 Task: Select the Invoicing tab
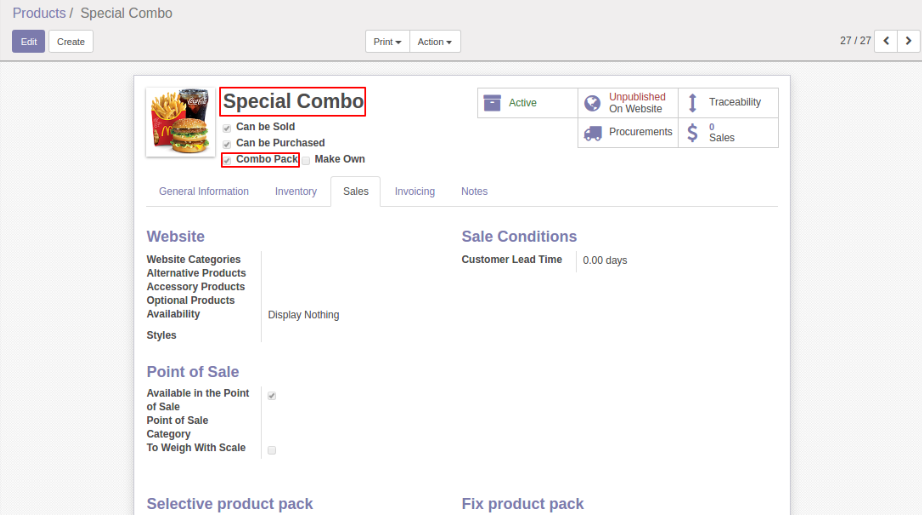point(414,191)
